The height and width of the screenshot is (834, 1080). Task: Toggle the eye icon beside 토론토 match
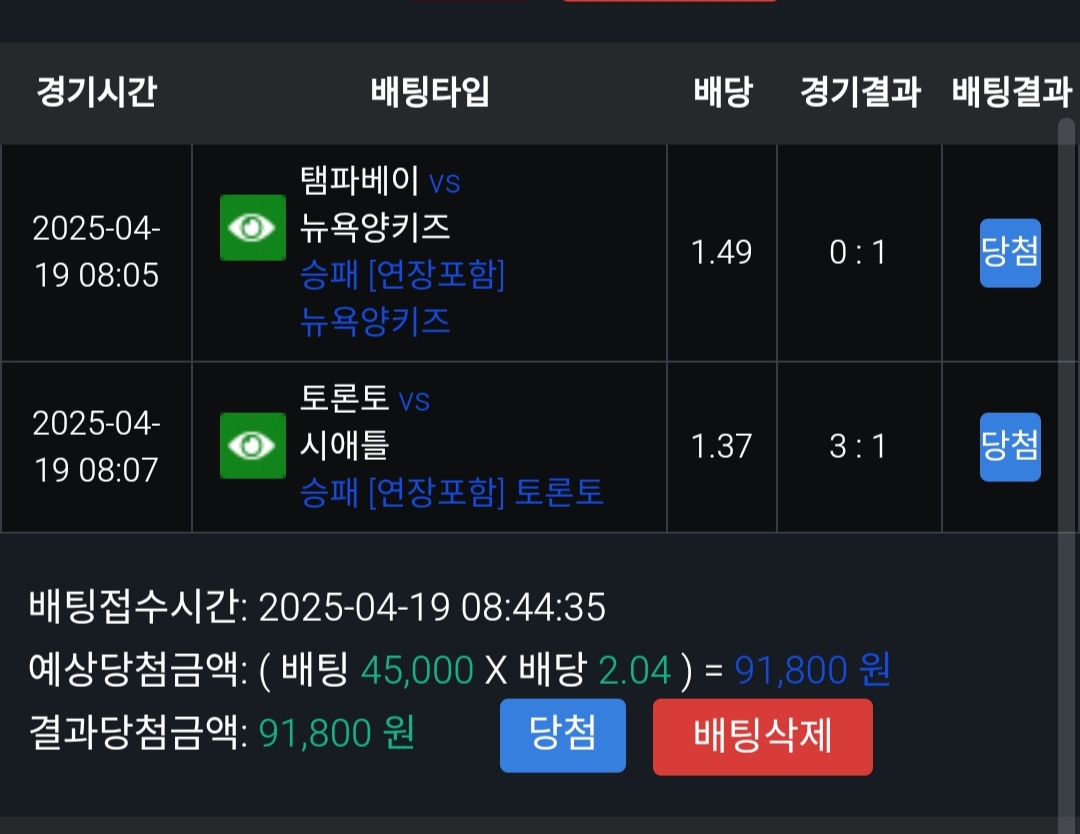(x=252, y=446)
